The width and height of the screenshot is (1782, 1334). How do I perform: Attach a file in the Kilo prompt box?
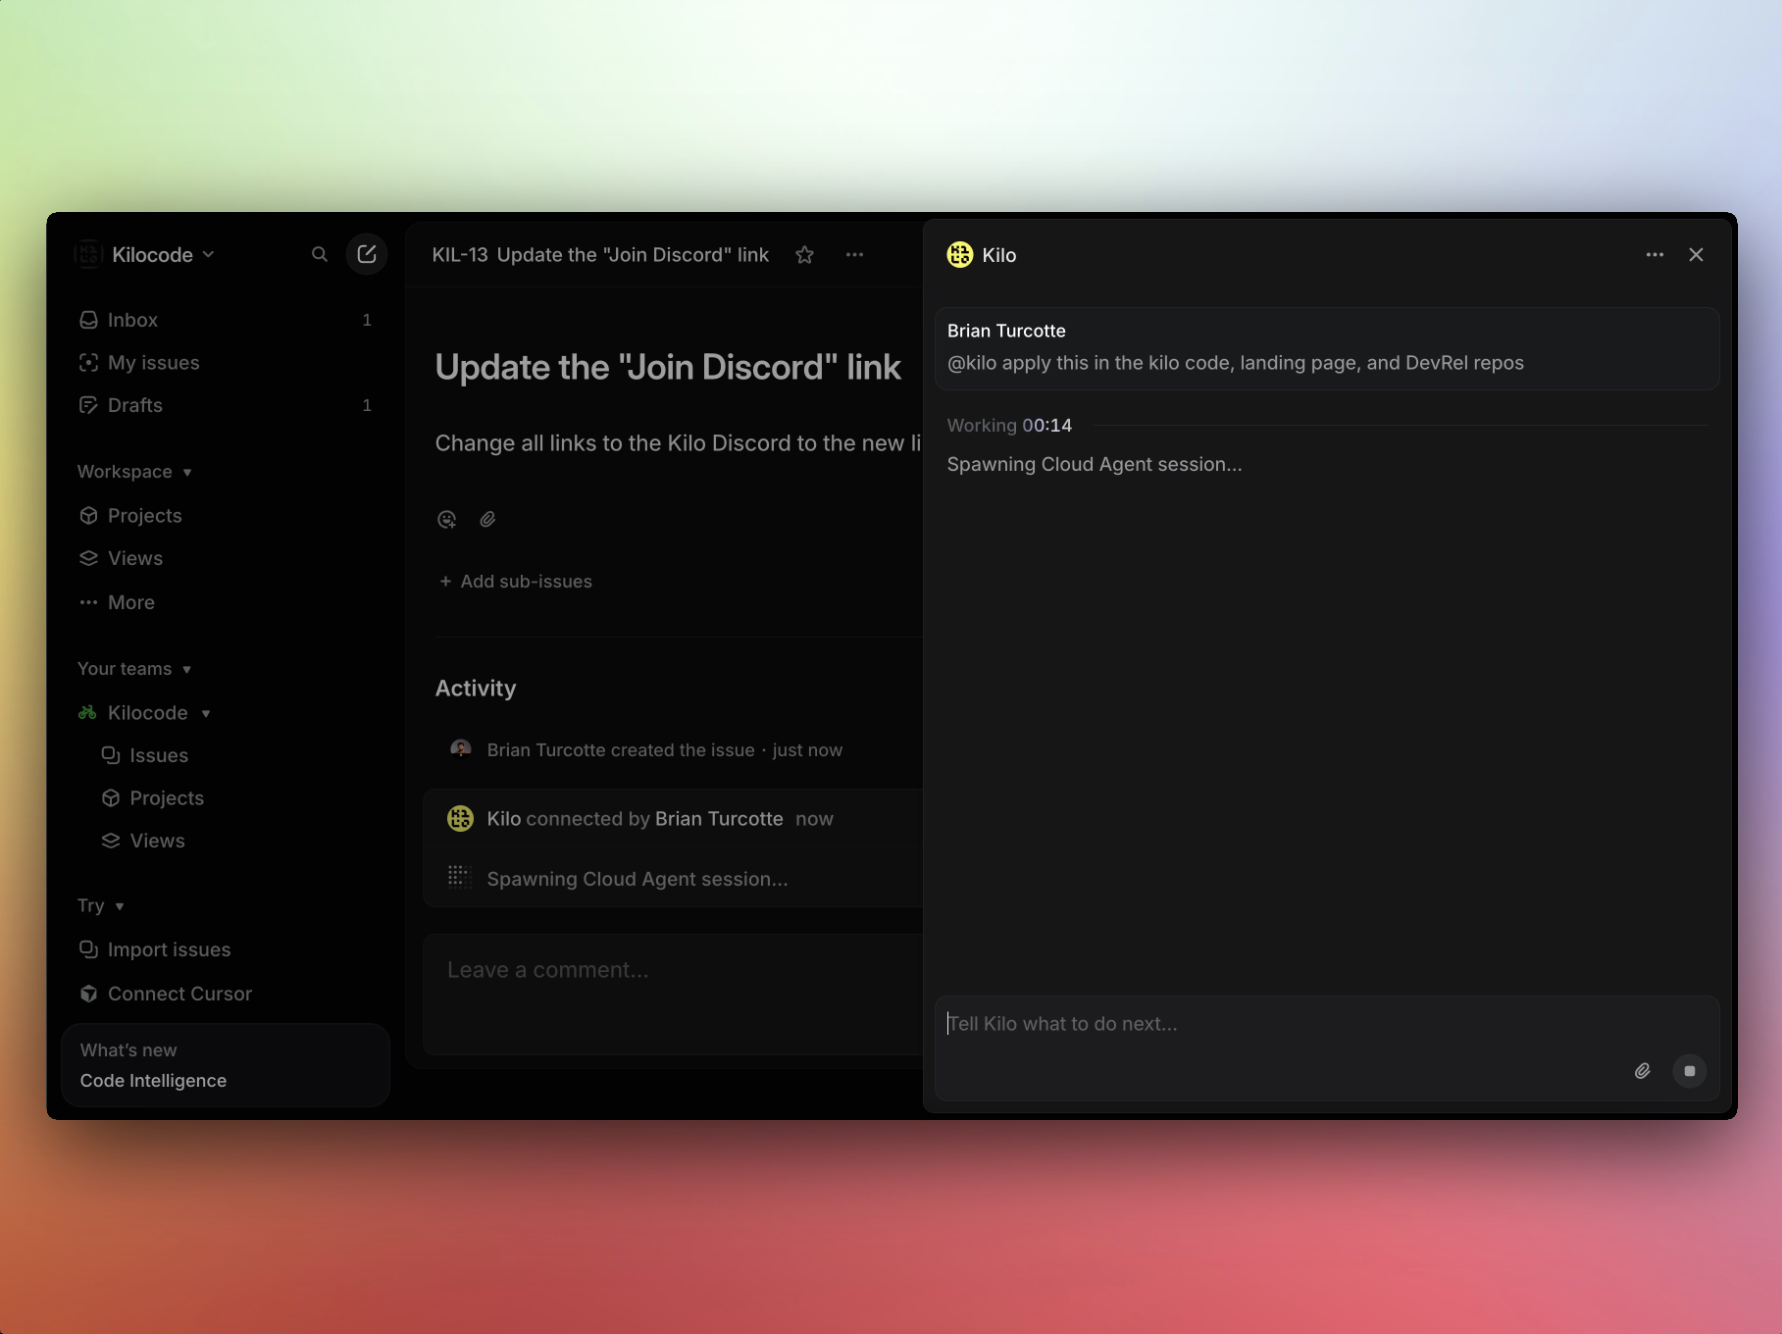pos(1642,1071)
